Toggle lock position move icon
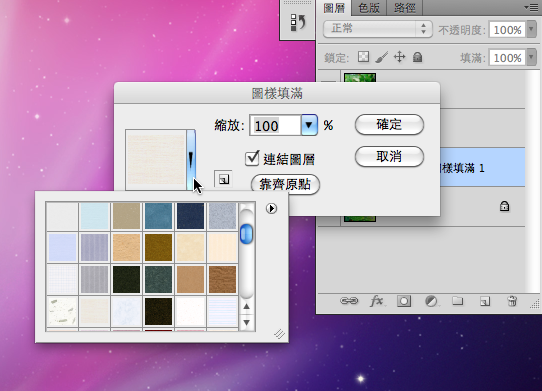 click(399, 57)
